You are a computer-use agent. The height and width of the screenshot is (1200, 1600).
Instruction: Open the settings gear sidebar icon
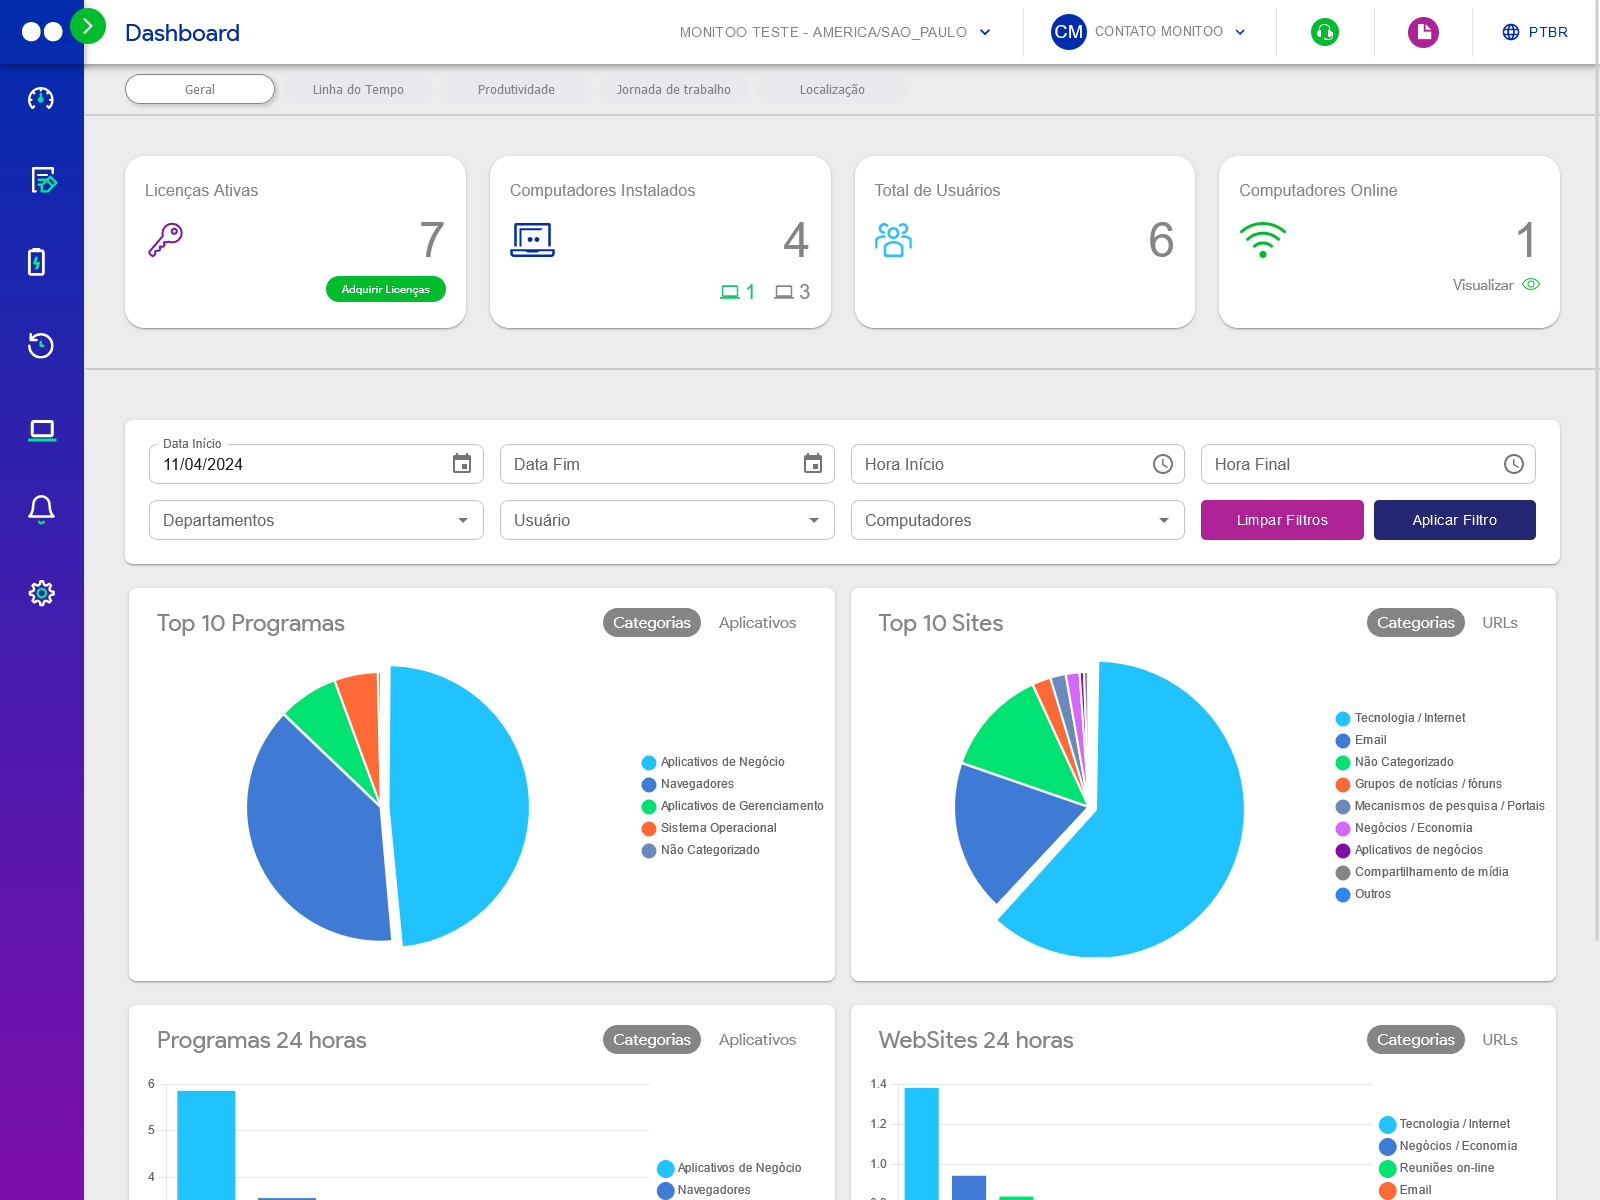pyautogui.click(x=42, y=593)
